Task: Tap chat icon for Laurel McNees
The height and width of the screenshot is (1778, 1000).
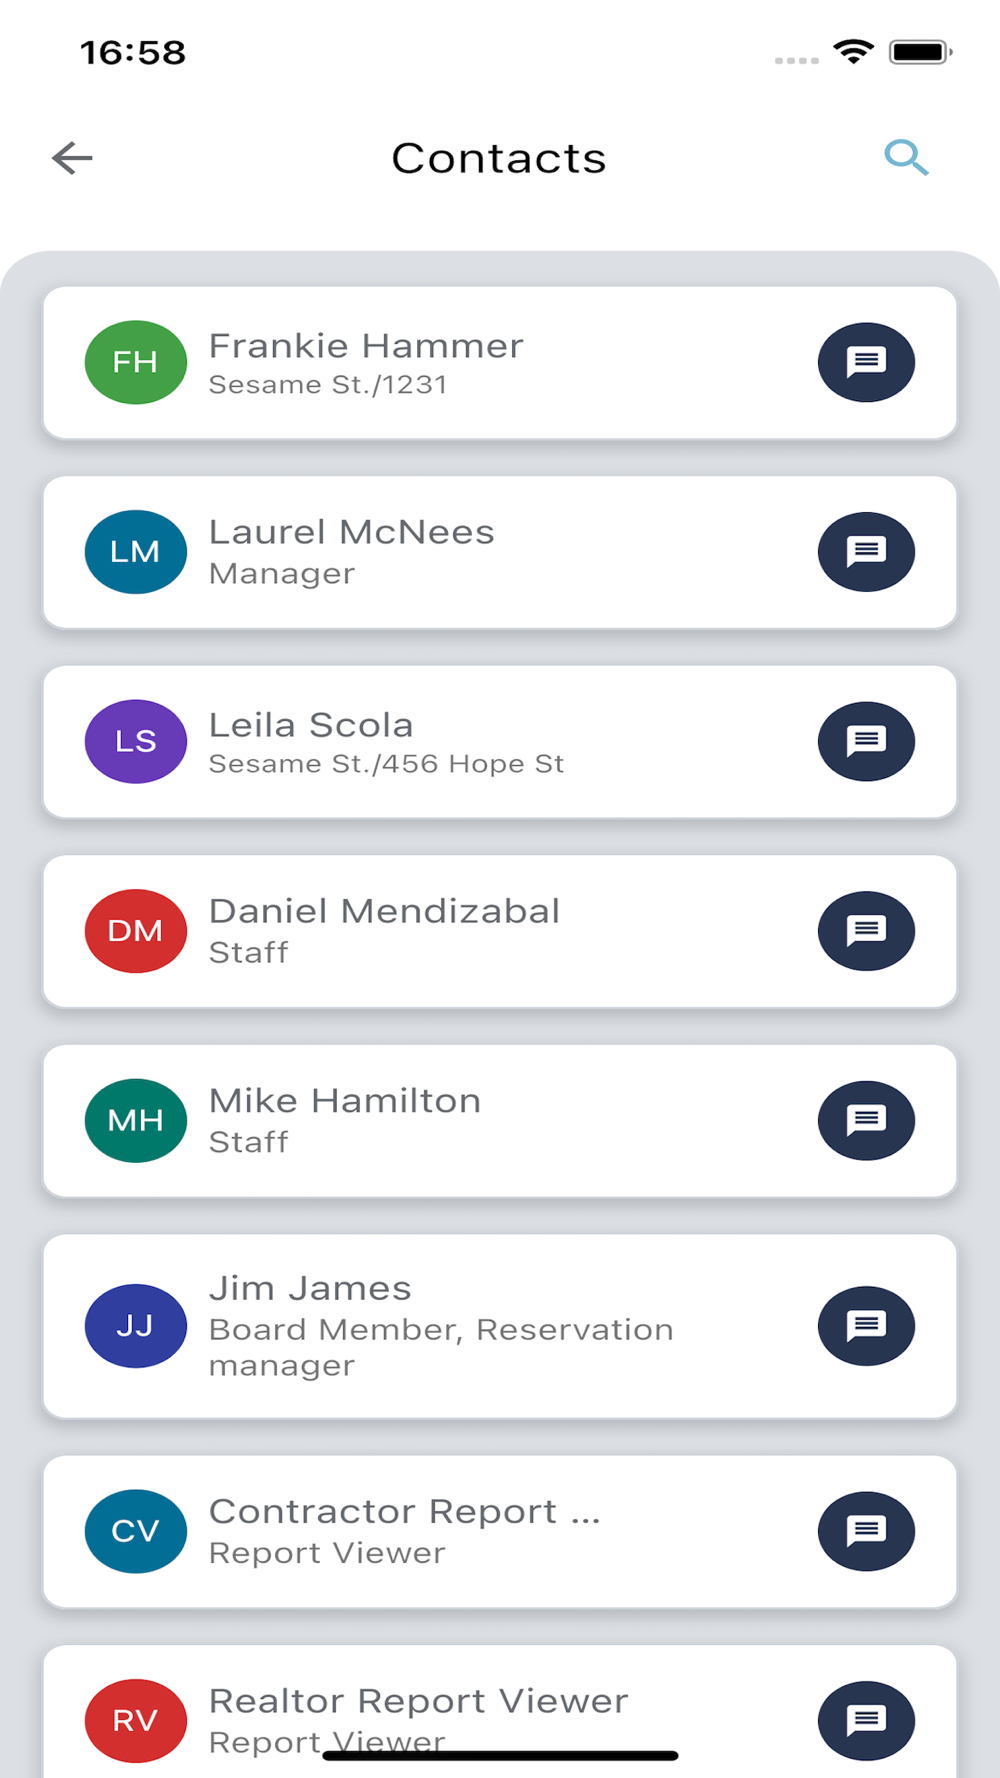Action: (866, 552)
